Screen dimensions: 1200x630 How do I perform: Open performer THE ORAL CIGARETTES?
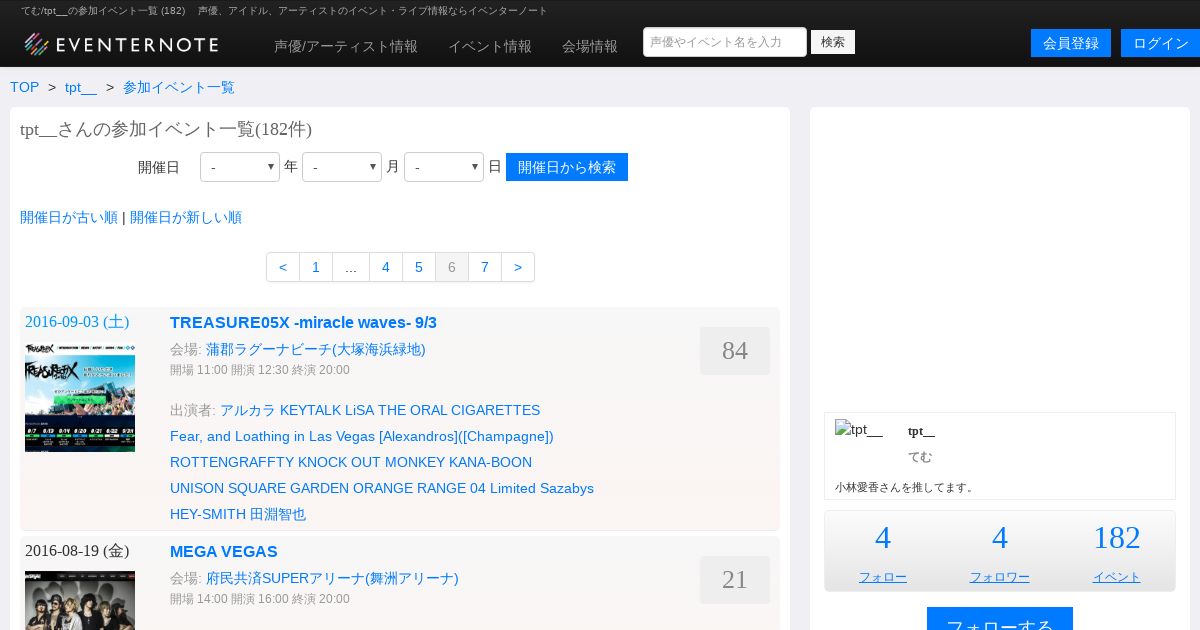pyautogui.click(x=459, y=410)
